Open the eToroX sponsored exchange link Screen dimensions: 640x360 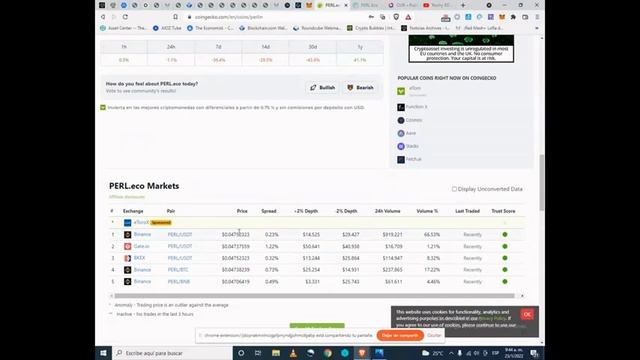tap(141, 222)
